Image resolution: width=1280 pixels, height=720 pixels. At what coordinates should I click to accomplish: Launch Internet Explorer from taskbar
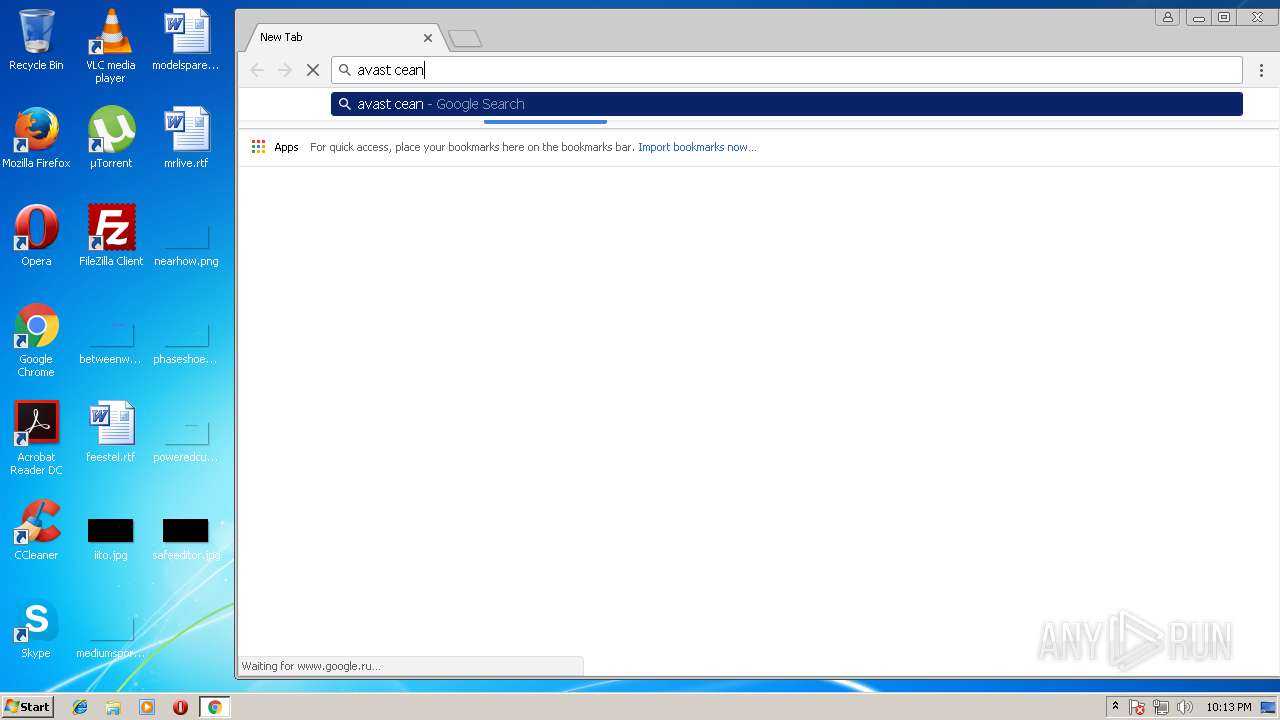point(80,707)
